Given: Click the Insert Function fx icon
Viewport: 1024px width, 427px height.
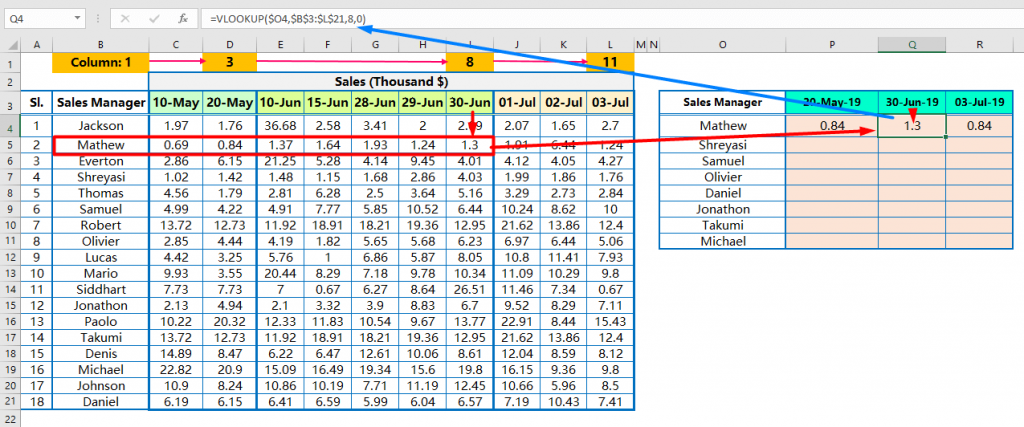Looking at the screenshot, I should pos(184,19).
